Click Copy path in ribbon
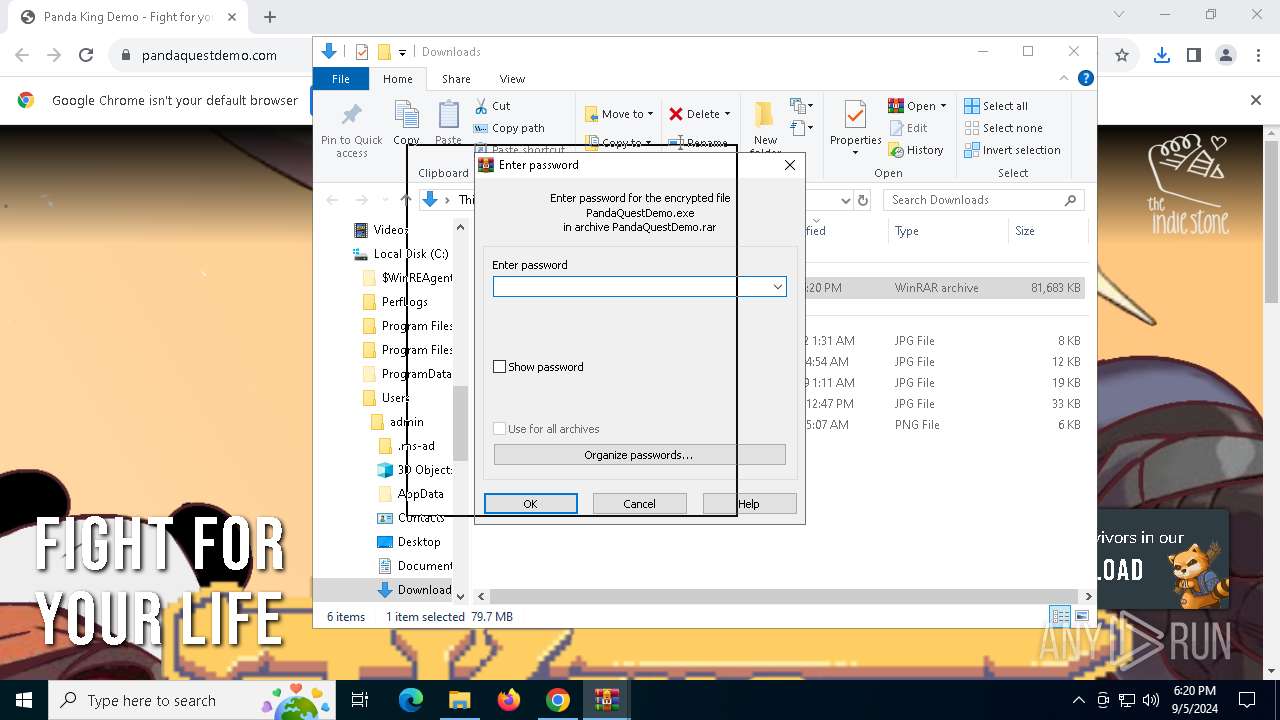This screenshot has width=1280, height=720. (x=509, y=128)
